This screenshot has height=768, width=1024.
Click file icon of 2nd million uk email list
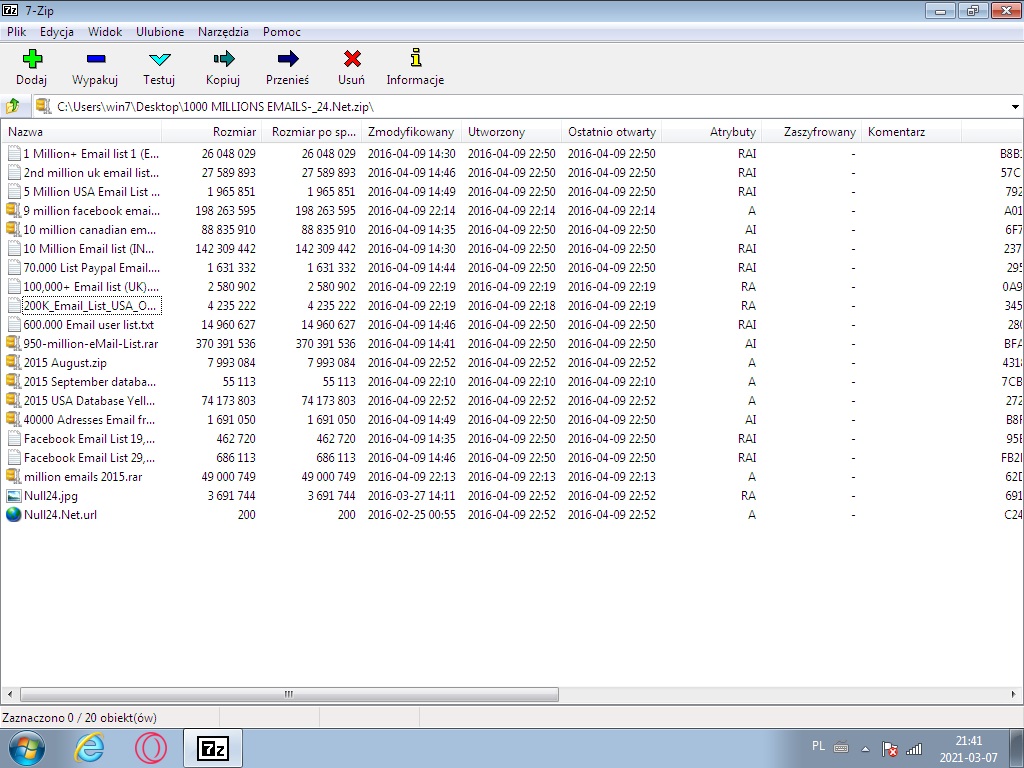point(14,172)
